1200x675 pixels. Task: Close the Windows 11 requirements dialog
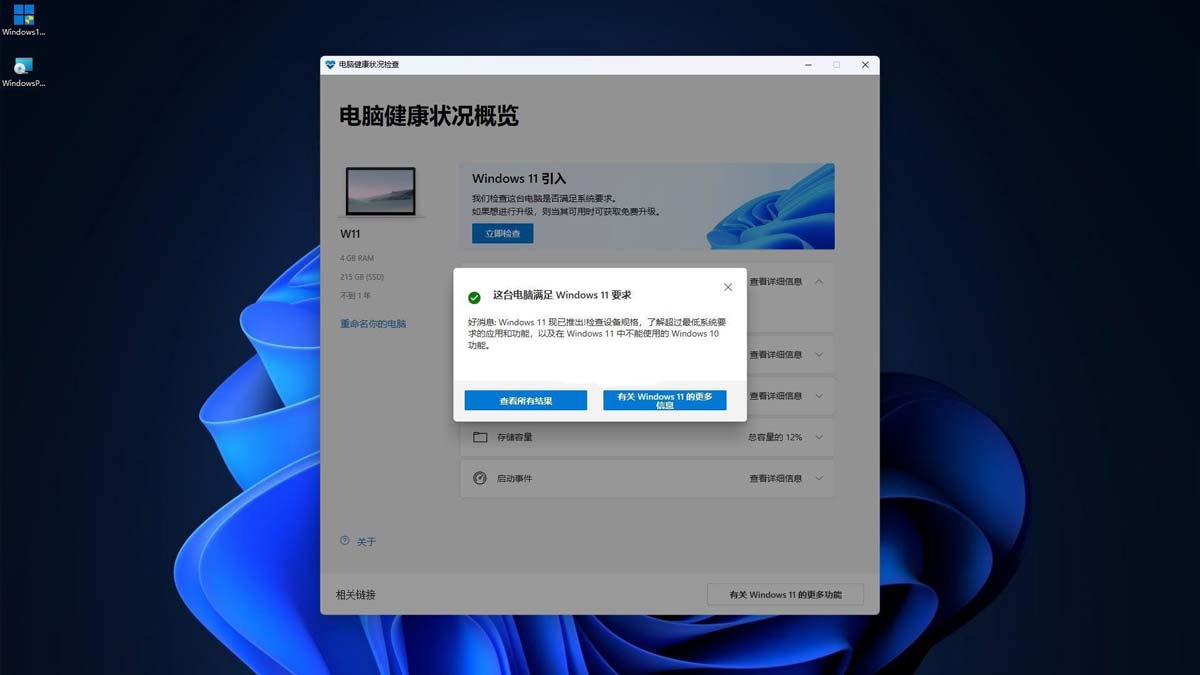point(728,287)
